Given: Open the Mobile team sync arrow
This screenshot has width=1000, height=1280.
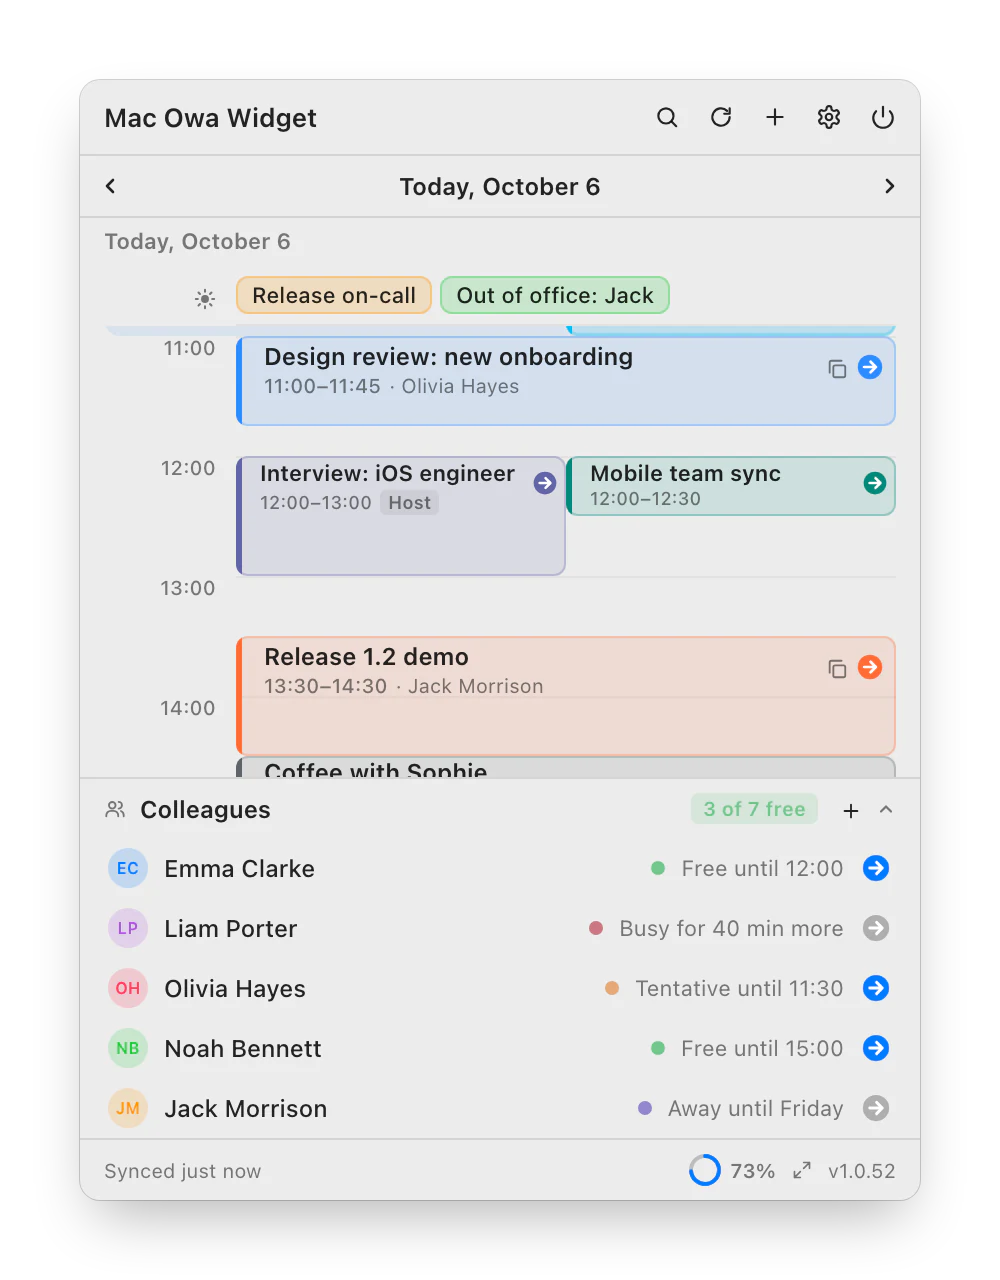Looking at the screenshot, I should pos(875,483).
